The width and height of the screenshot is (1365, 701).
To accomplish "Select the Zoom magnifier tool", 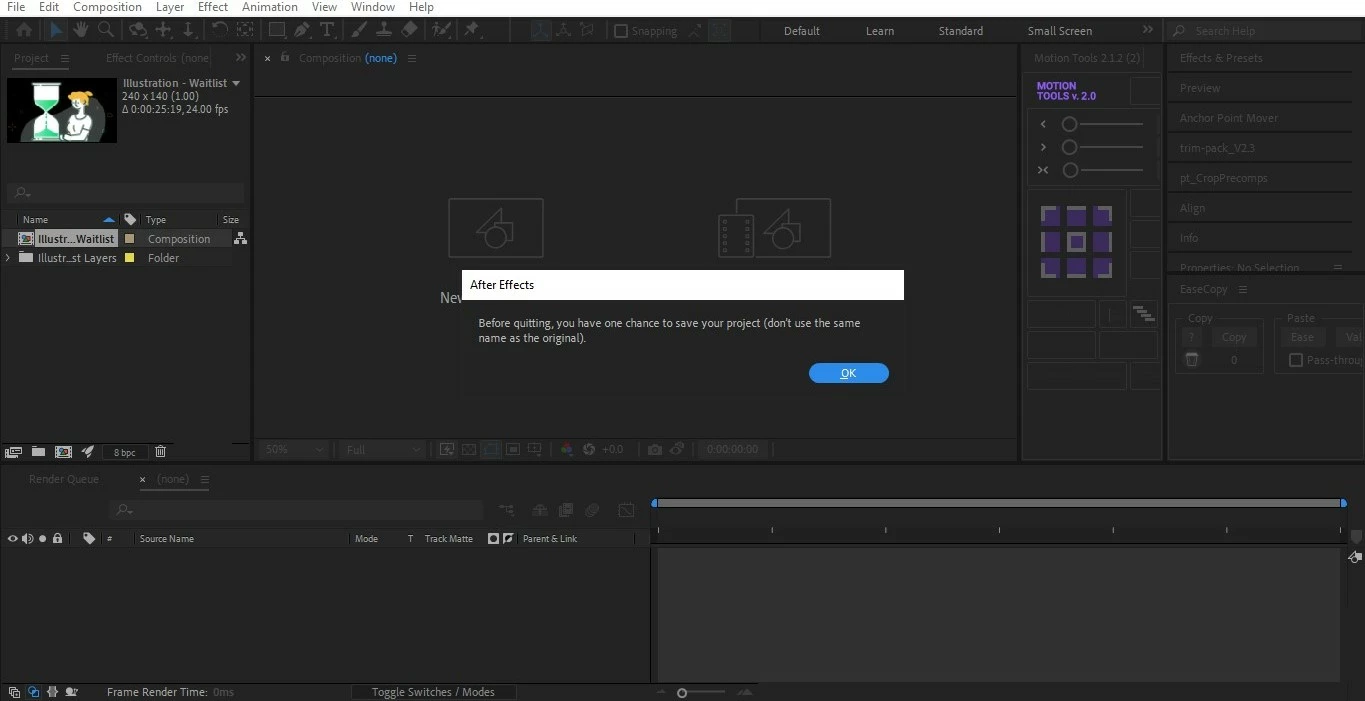I will [x=106, y=30].
